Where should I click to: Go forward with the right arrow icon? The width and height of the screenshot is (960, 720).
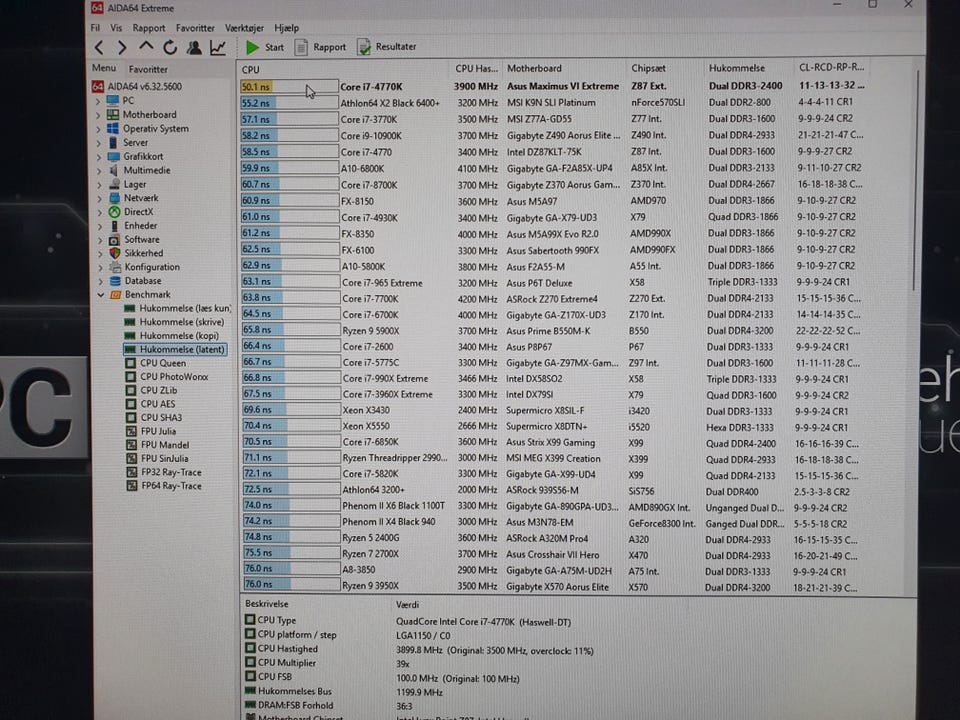pyautogui.click(x=122, y=47)
